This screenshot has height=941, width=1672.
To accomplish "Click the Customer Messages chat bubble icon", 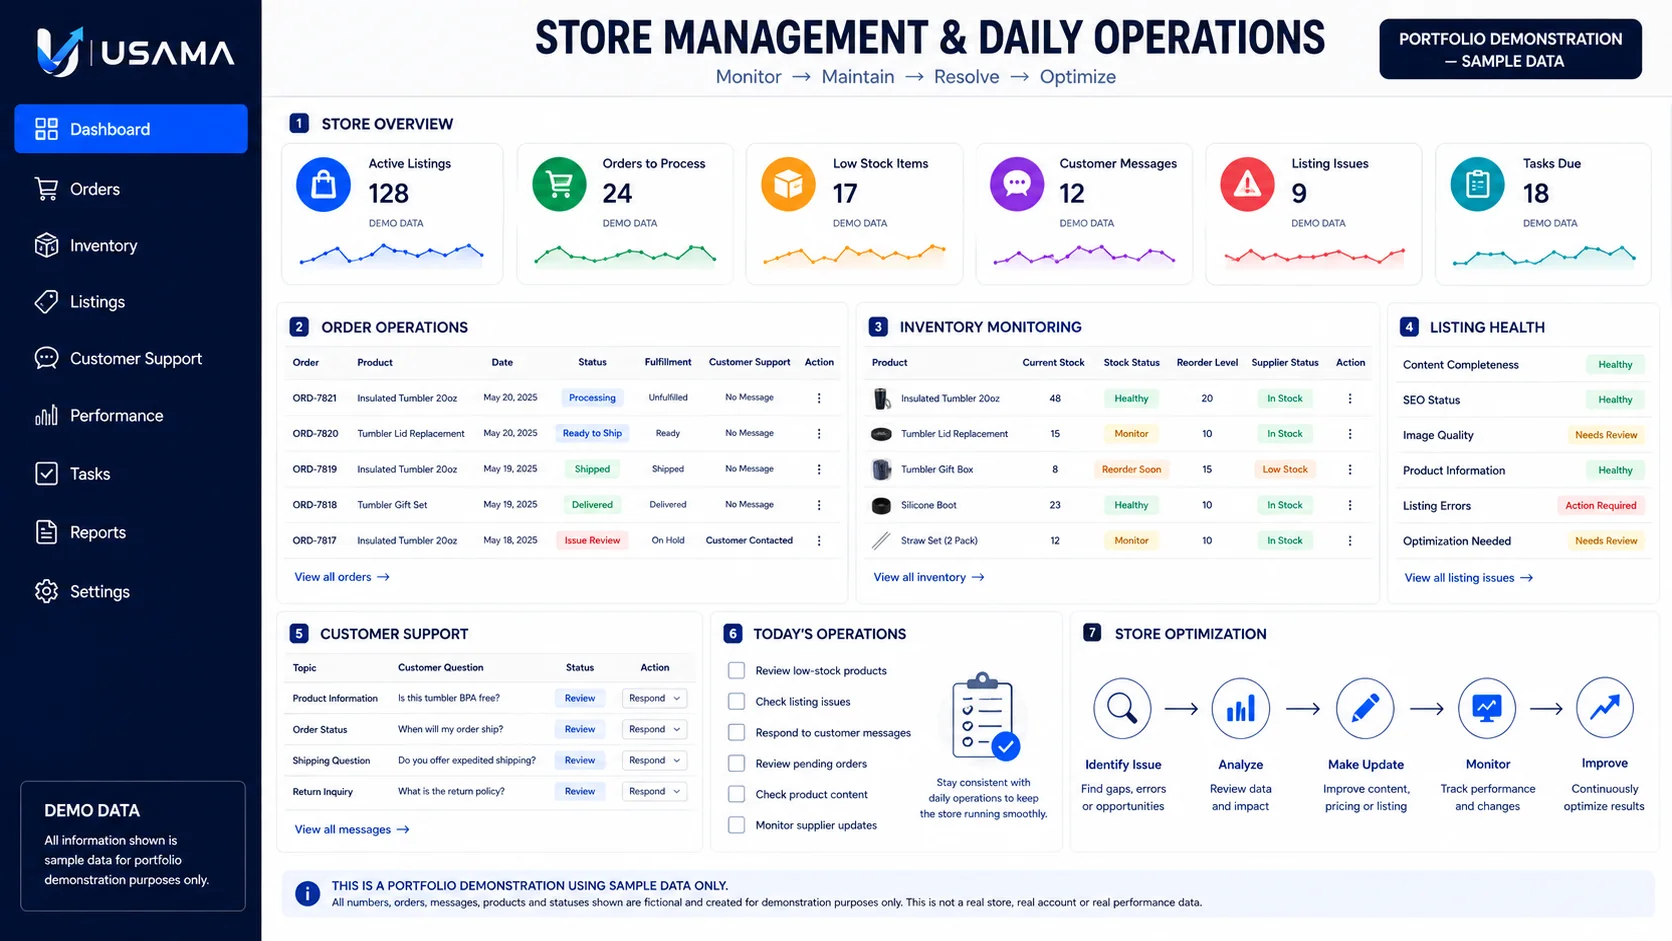I will [1017, 184].
